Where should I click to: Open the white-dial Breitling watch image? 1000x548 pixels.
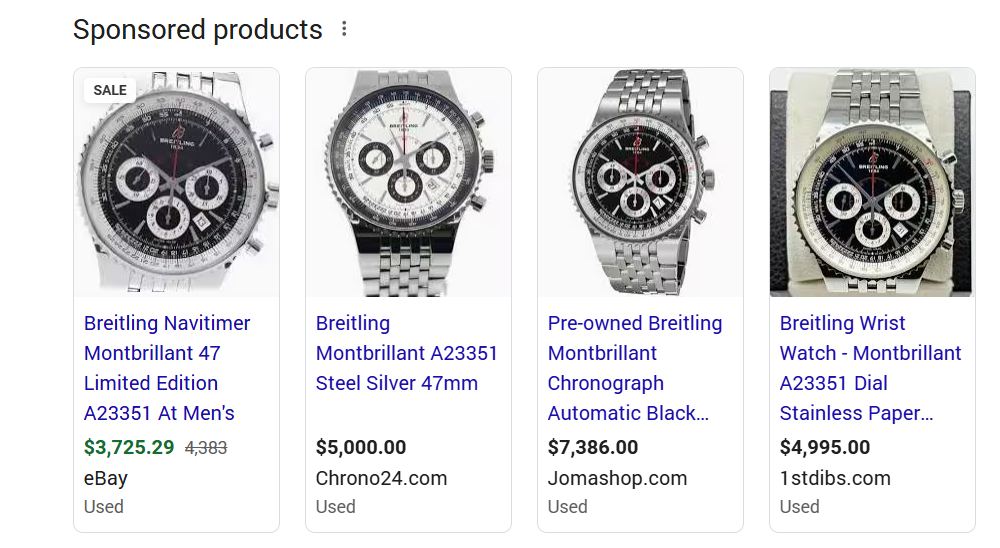click(408, 182)
